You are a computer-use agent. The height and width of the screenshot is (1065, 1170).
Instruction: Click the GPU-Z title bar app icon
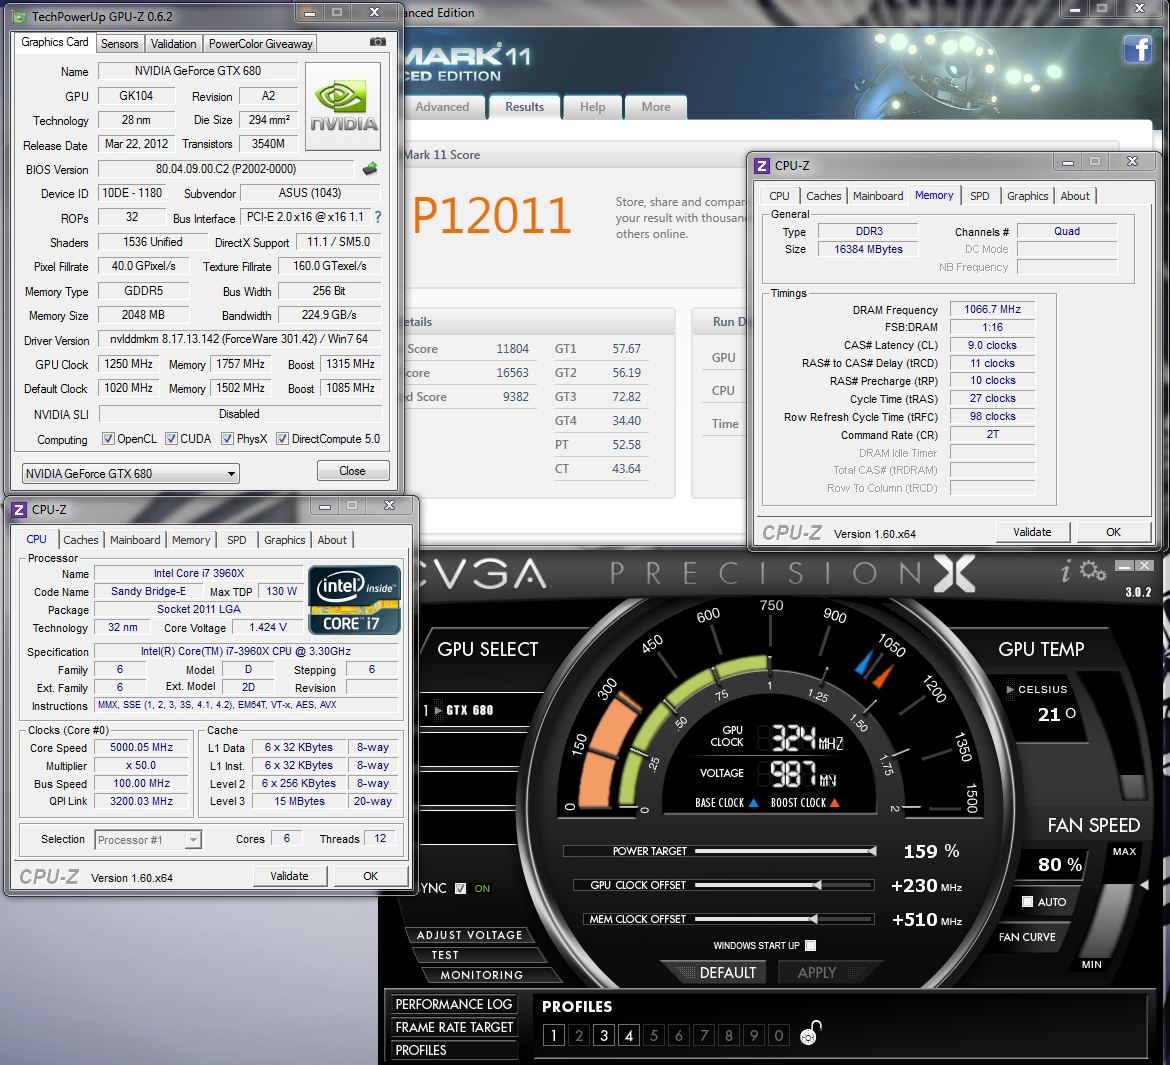[x=19, y=16]
